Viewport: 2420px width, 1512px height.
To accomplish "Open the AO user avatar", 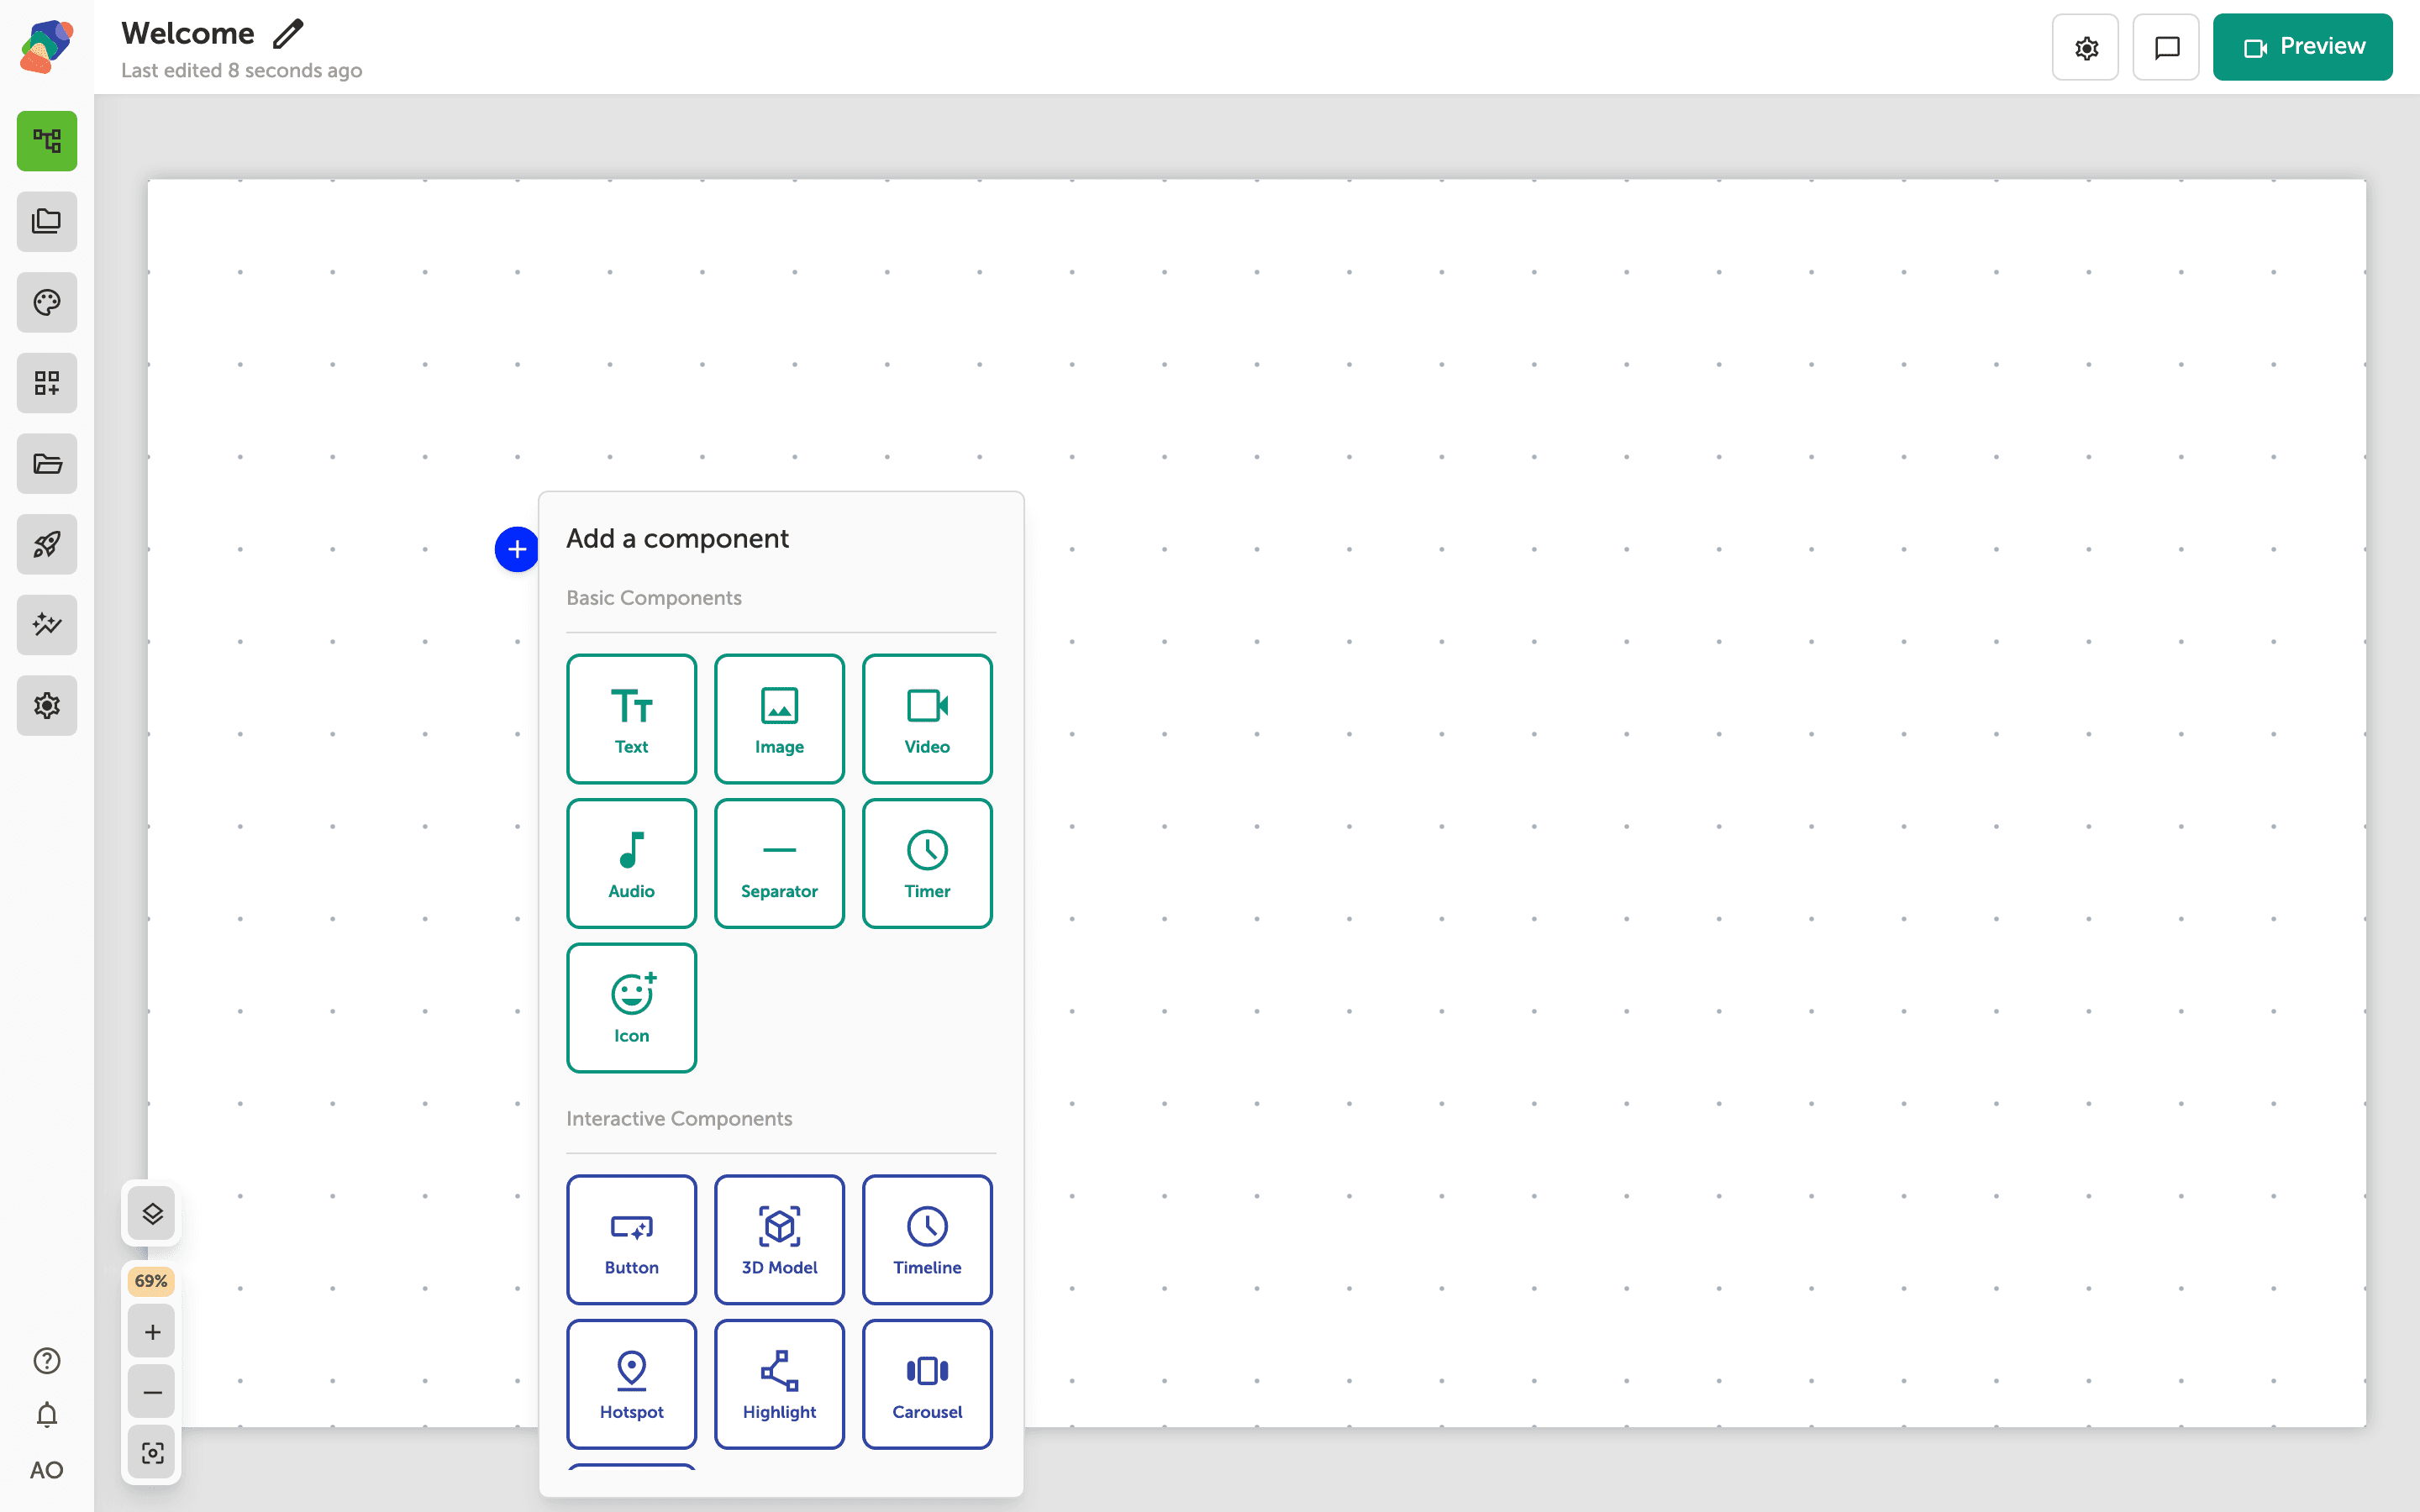I will pyautogui.click(x=47, y=1470).
